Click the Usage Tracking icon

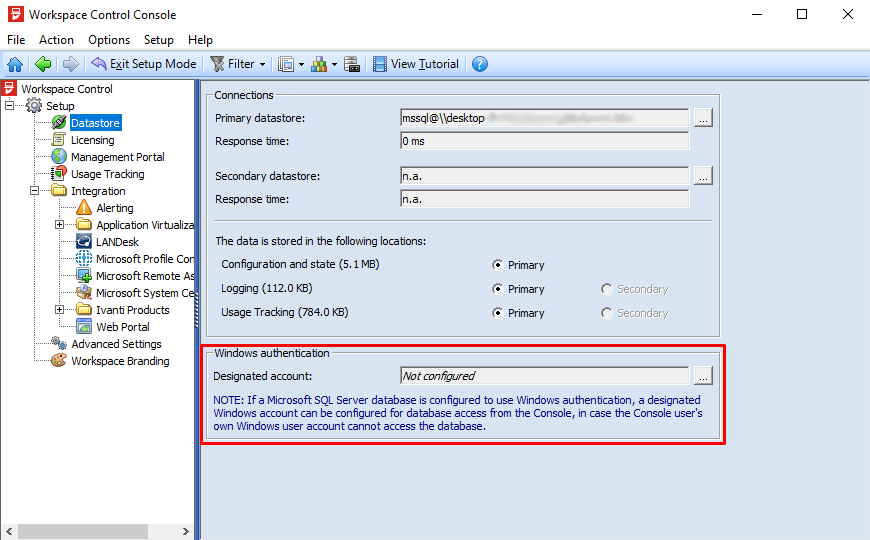coord(59,174)
